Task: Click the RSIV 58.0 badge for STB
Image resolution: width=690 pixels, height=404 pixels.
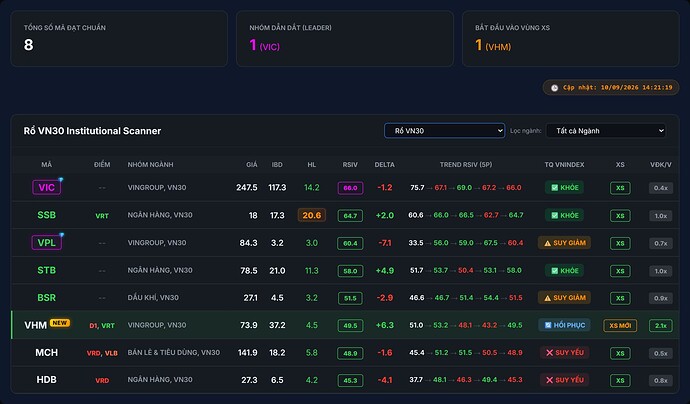Action: [x=350, y=271]
